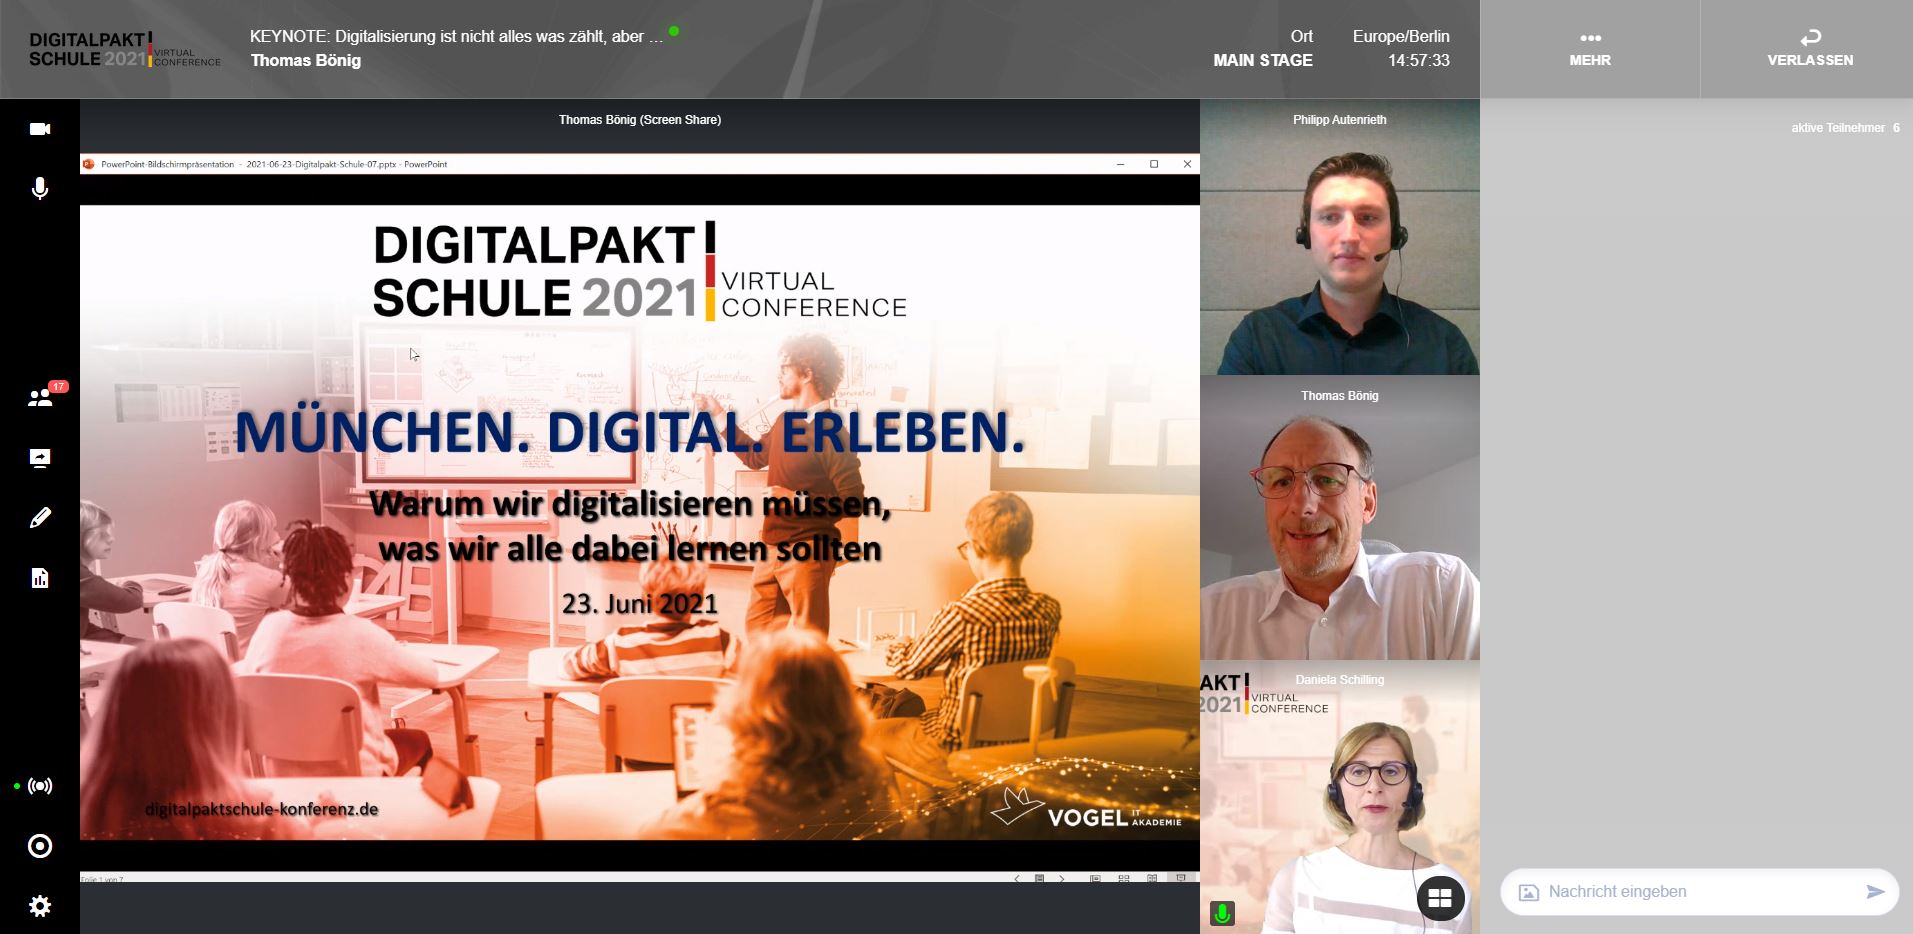Viewport: 1913px width, 934px height.
Task: Toggle the camera in the left sidebar
Action: point(40,129)
